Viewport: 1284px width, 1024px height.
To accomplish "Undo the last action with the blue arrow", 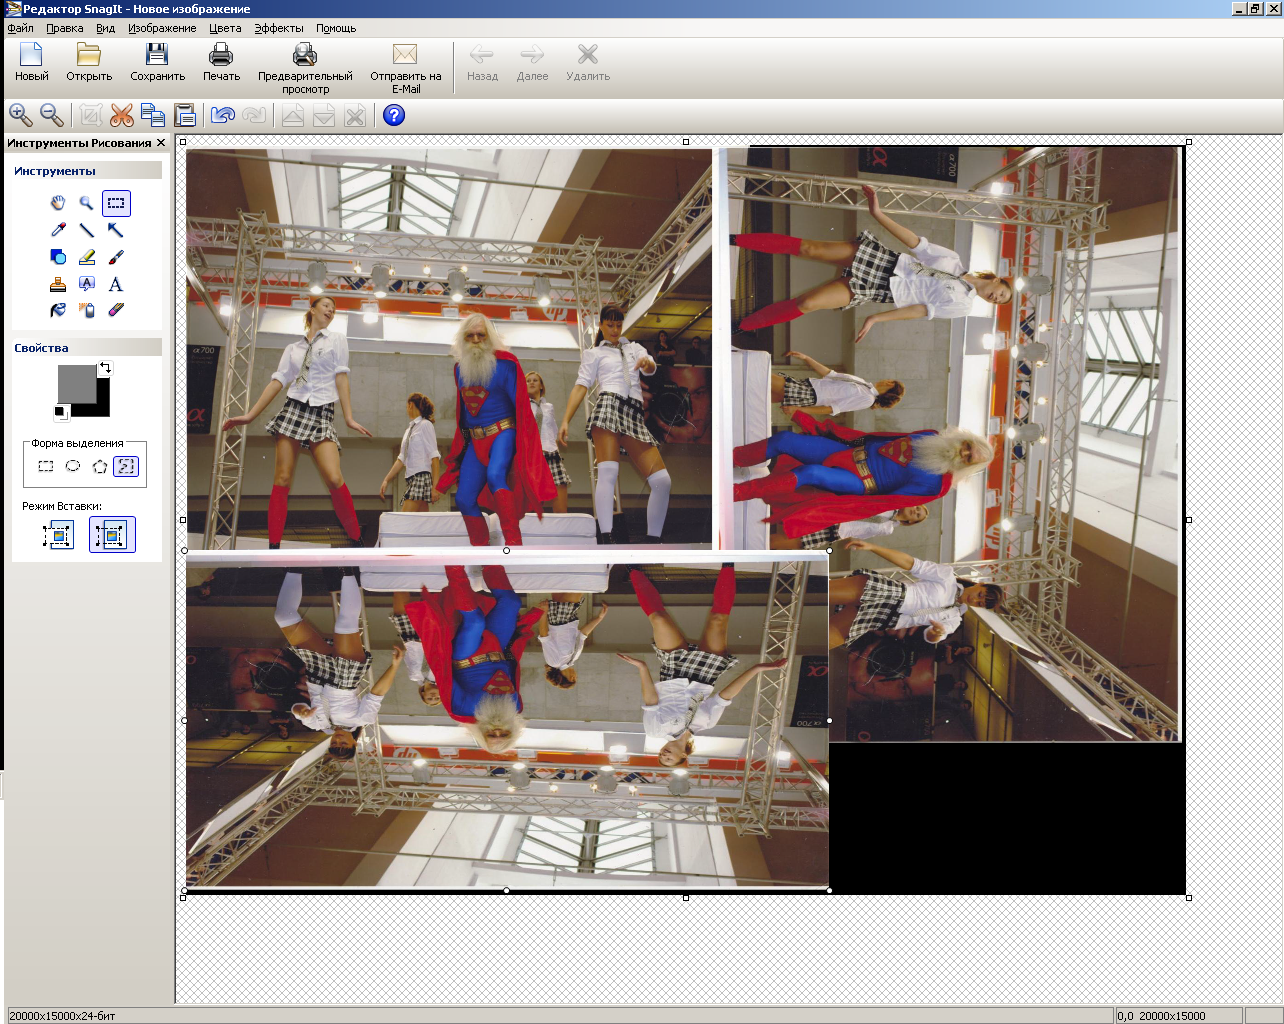I will [x=223, y=116].
